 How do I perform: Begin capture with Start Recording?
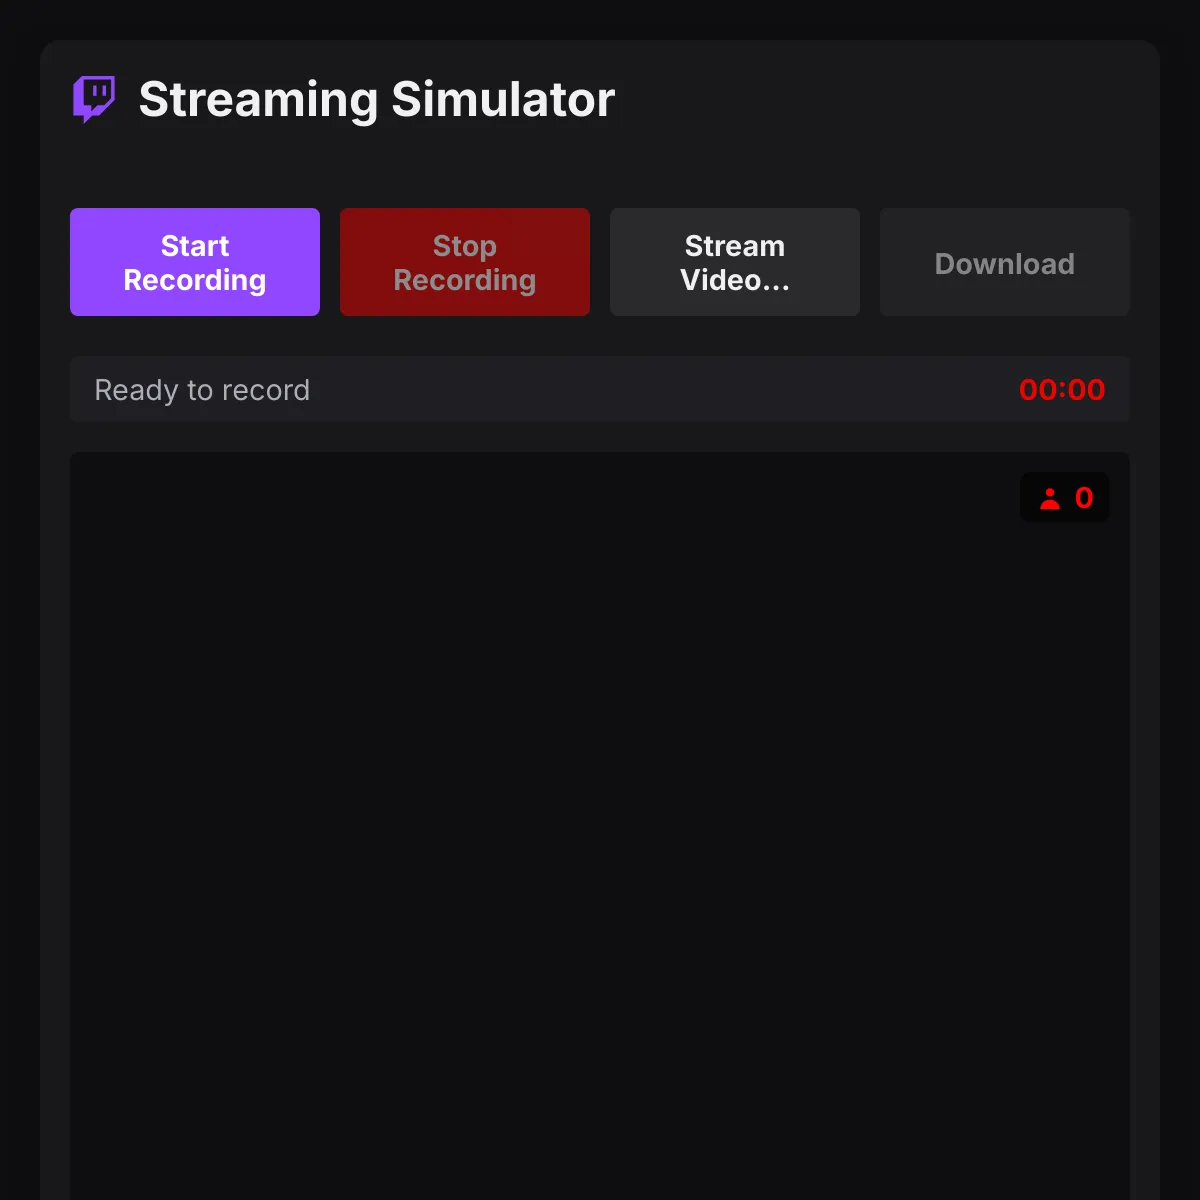point(195,262)
